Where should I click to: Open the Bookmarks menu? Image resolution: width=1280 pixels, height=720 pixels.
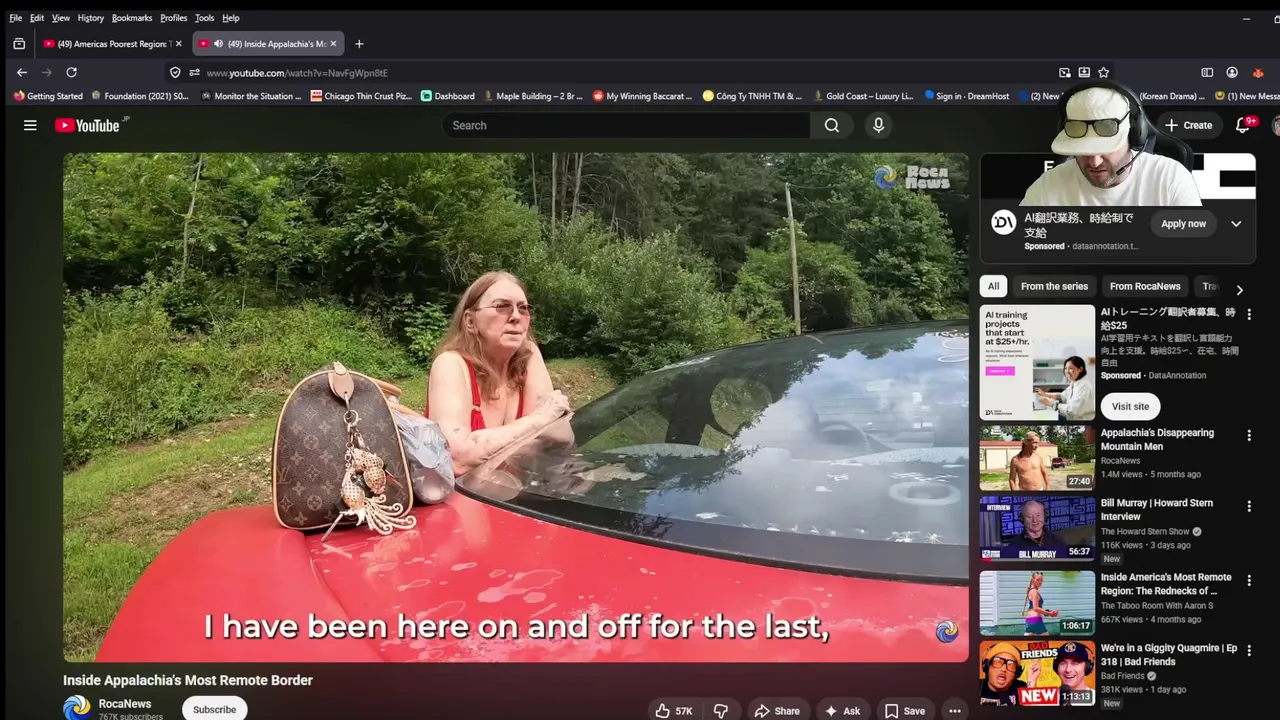click(132, 18)
